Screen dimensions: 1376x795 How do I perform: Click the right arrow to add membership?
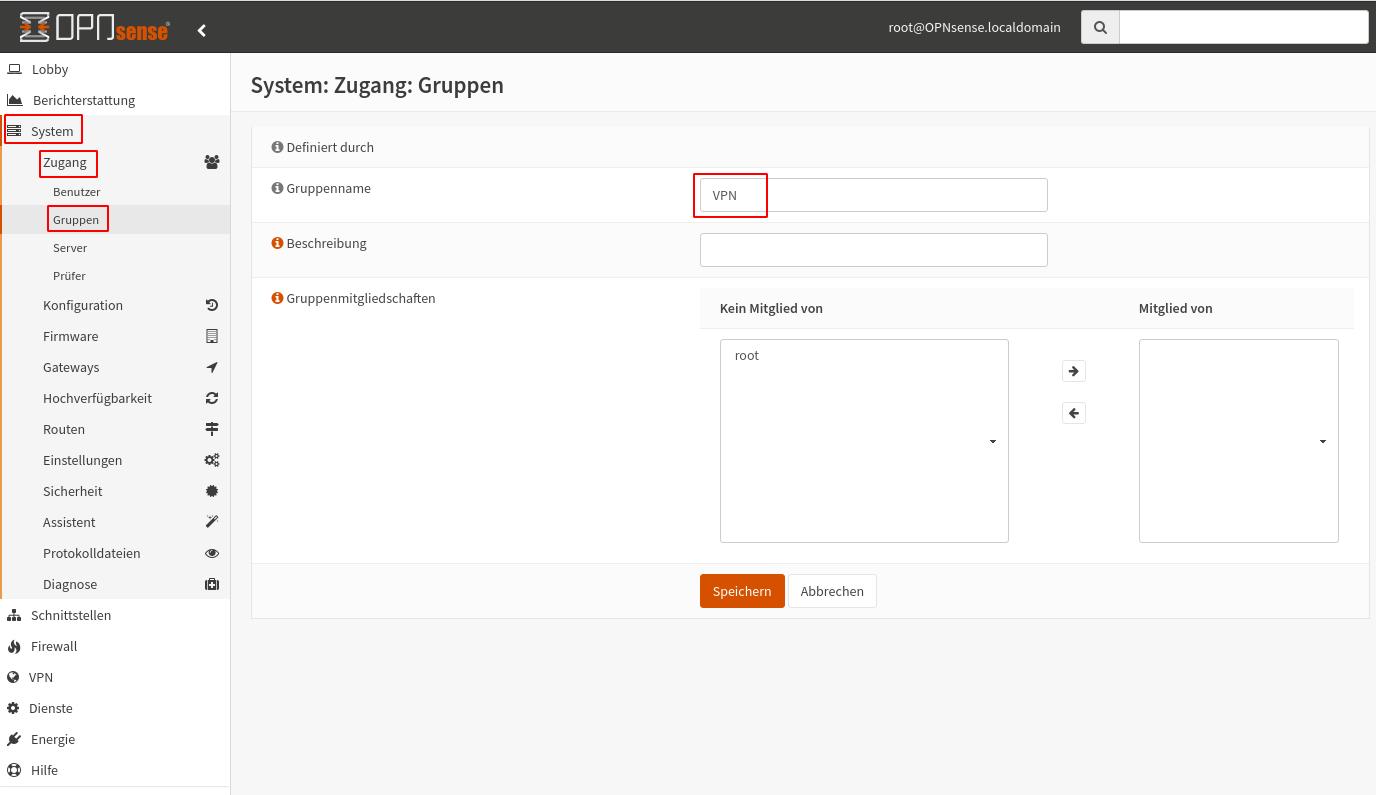[x=1073, y=371]
